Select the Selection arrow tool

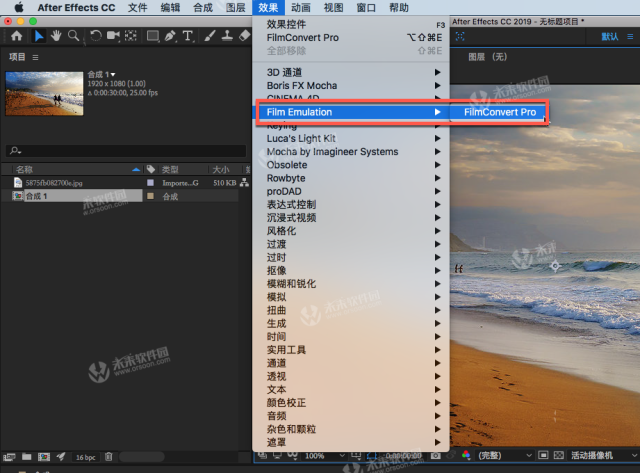click(39, 36)
